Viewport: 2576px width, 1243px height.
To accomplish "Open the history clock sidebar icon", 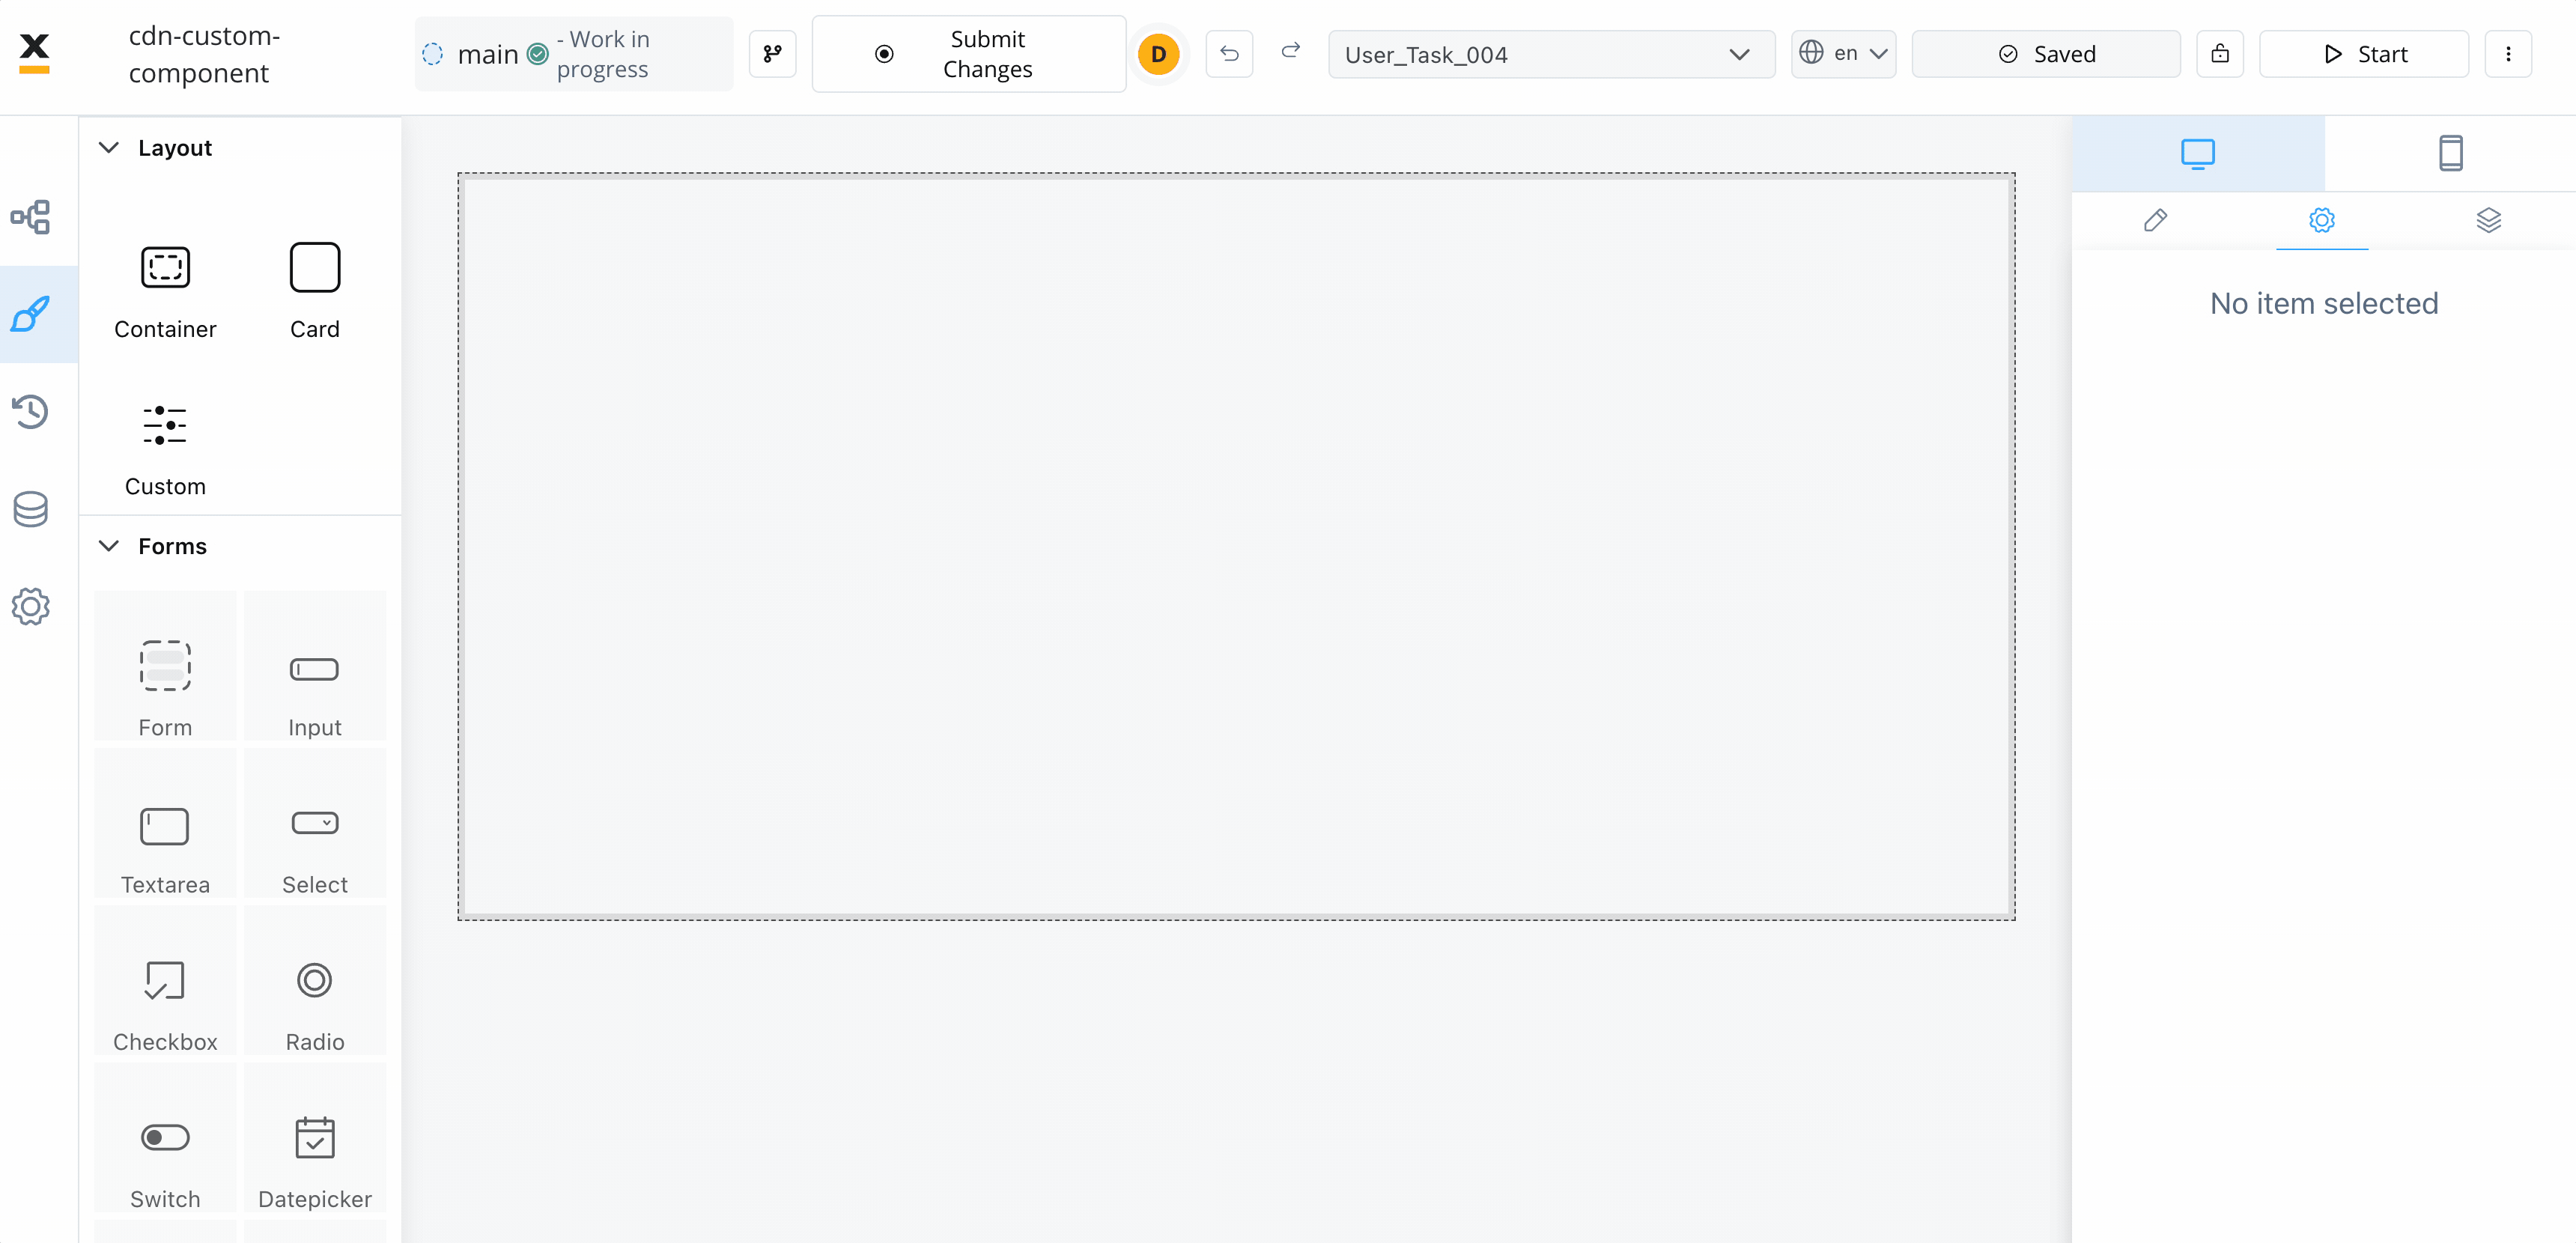I will point(31,411).
